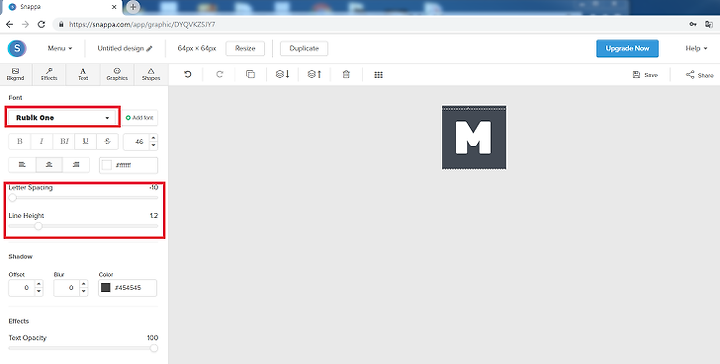Click the browser address bar URL
The height and width of the screenshot is (364, 720).
click(142, 24)
